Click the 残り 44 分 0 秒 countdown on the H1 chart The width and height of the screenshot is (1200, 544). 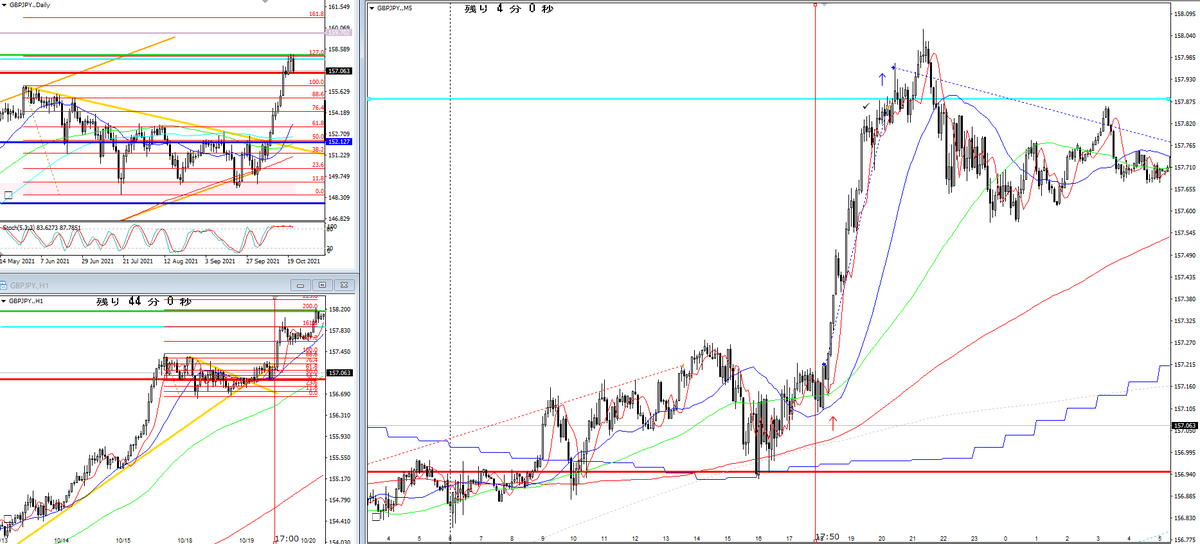tap(144, 301)
